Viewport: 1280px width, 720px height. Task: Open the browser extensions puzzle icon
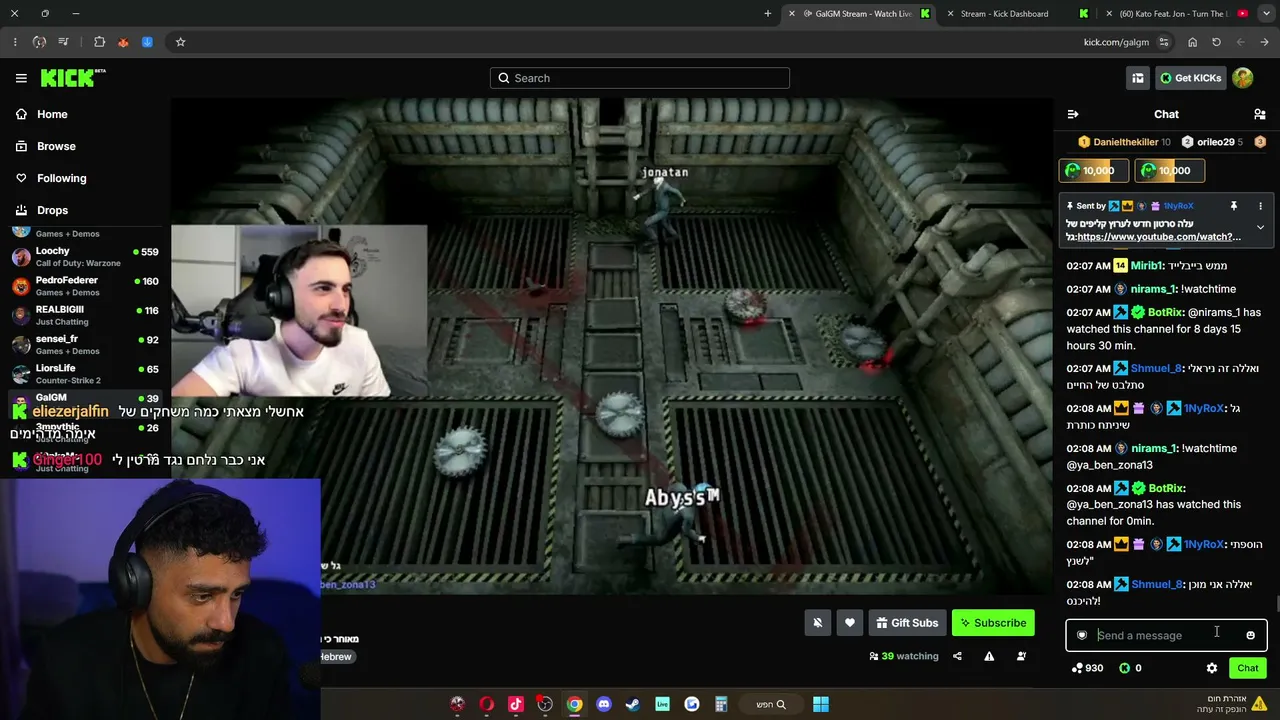99,42
